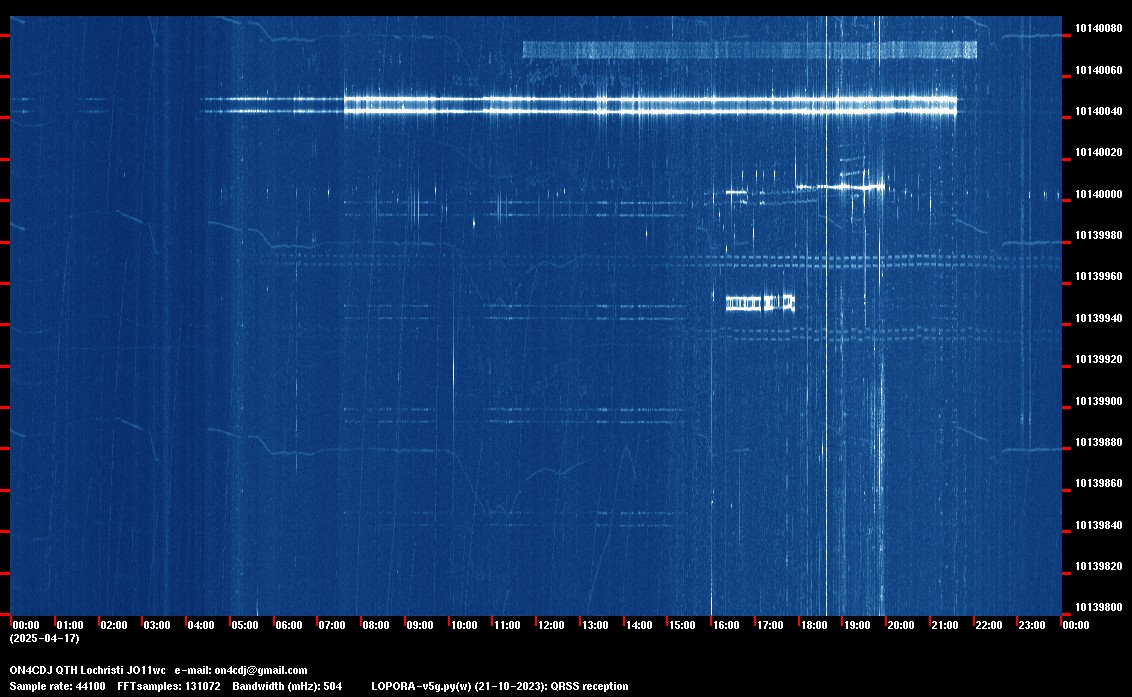
Task: Click the 08:00 time axis label
Action: click(x=376, y=625)
